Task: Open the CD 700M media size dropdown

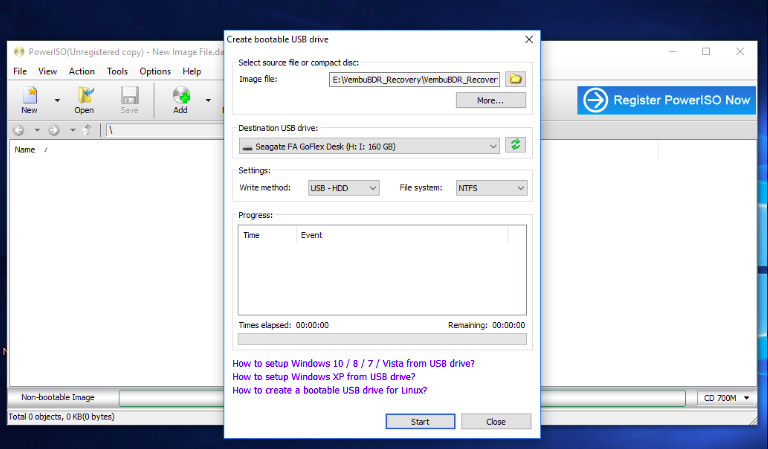Action: pos(726,398)
